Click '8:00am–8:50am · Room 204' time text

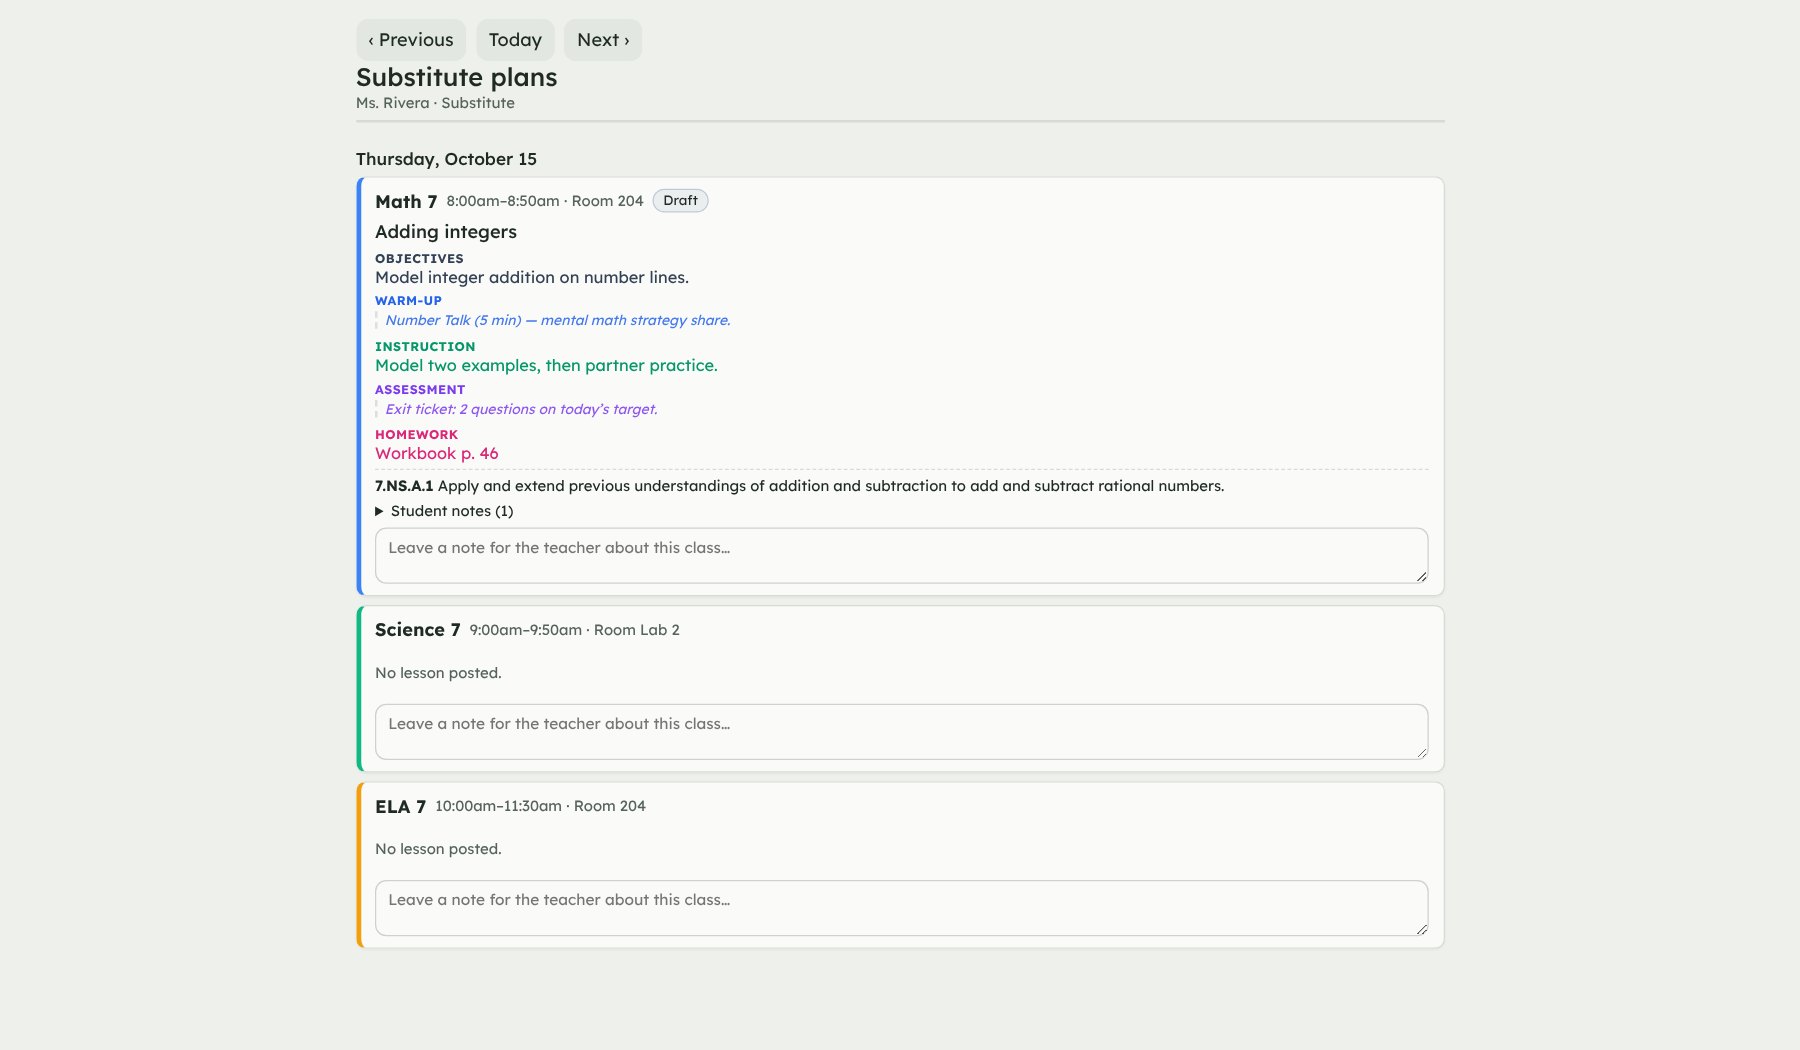[x=545, y=201]
